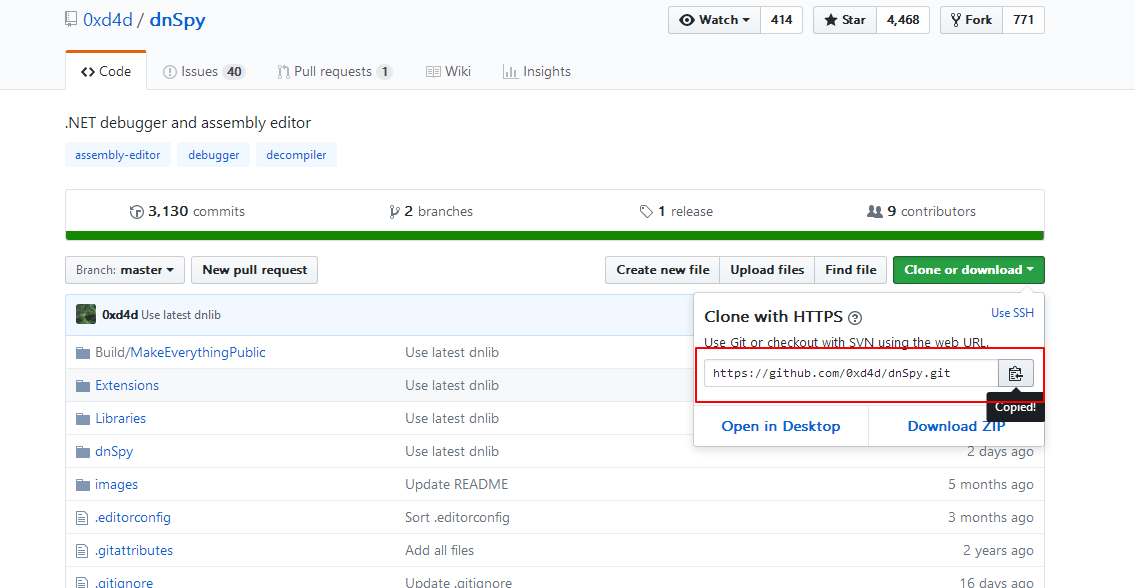Screen dimensions: 1135x588
Task: View the 3,130 commits
Action: click(x=187, y=211)
